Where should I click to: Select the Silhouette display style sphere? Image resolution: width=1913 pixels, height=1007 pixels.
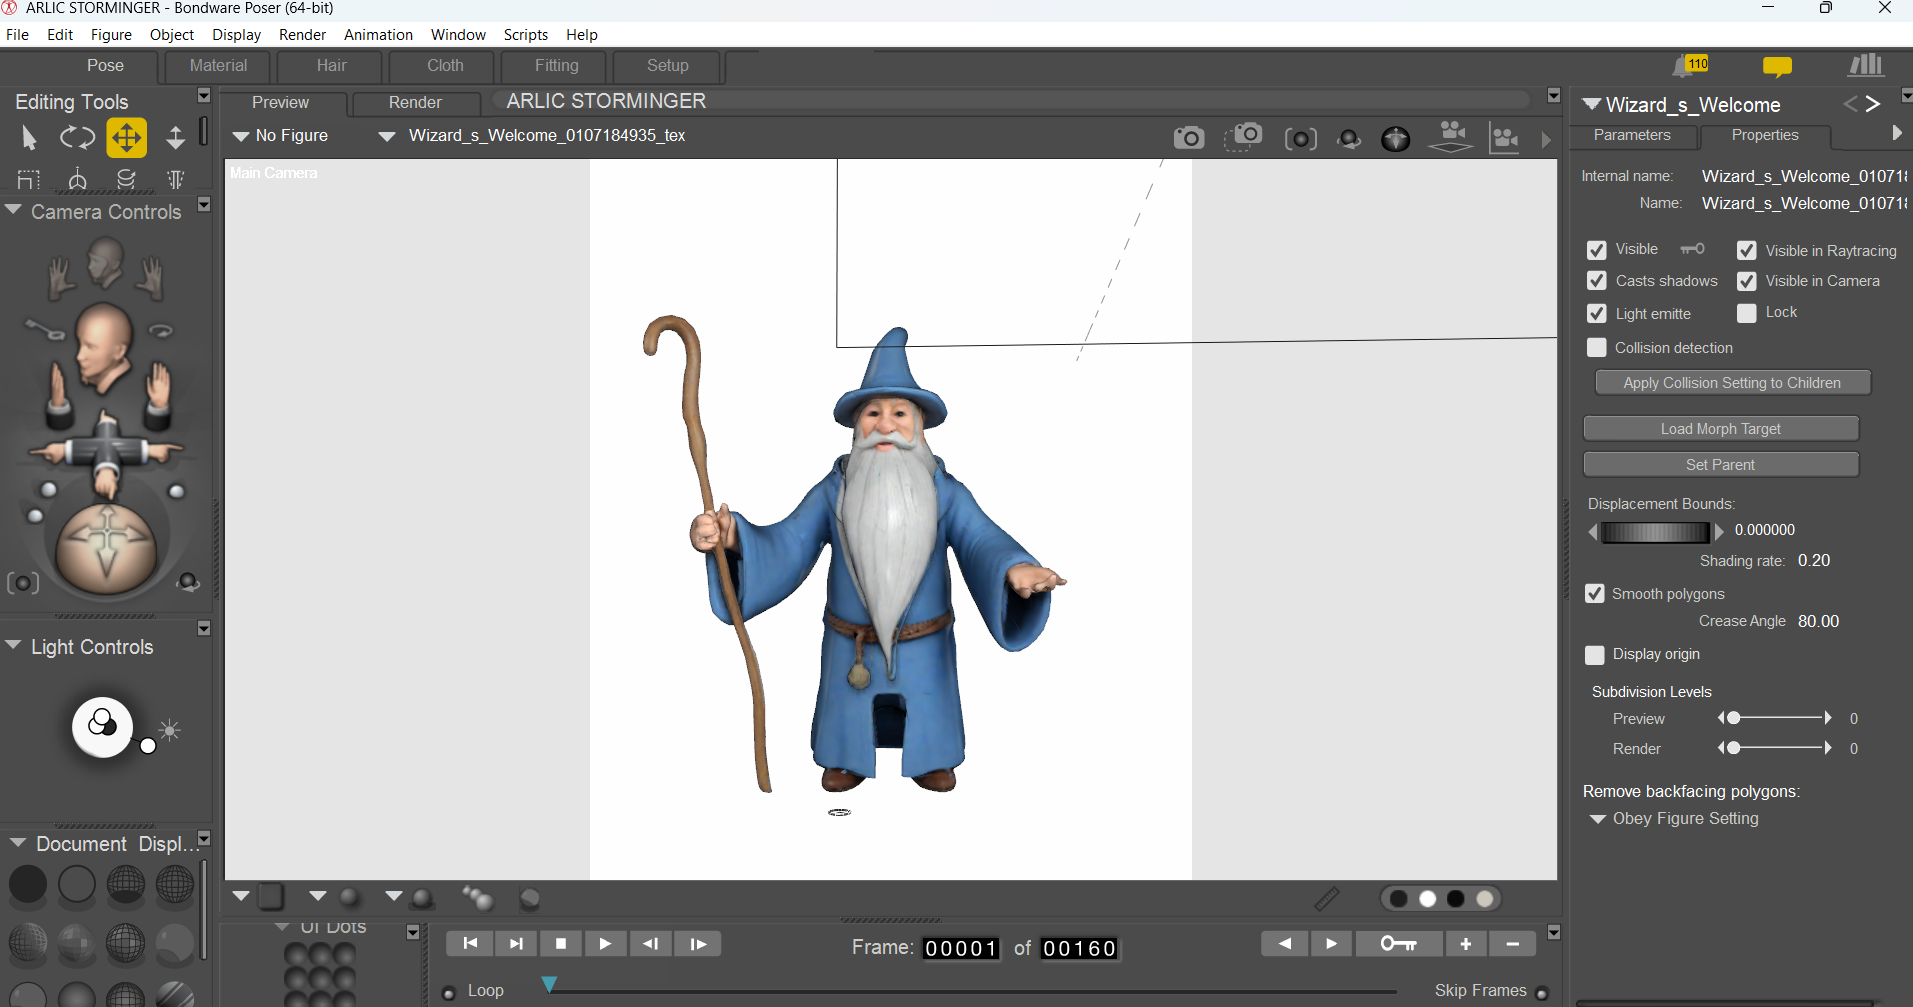coord(28,884)
